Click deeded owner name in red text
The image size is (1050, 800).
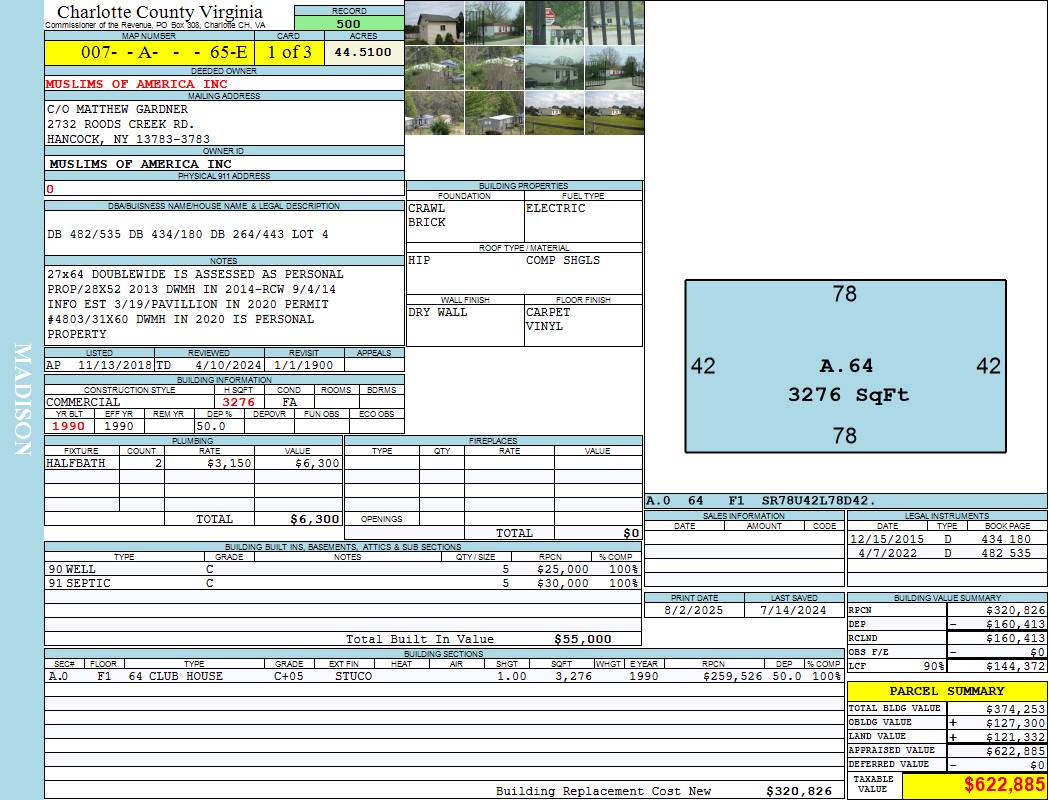[137, 84]
